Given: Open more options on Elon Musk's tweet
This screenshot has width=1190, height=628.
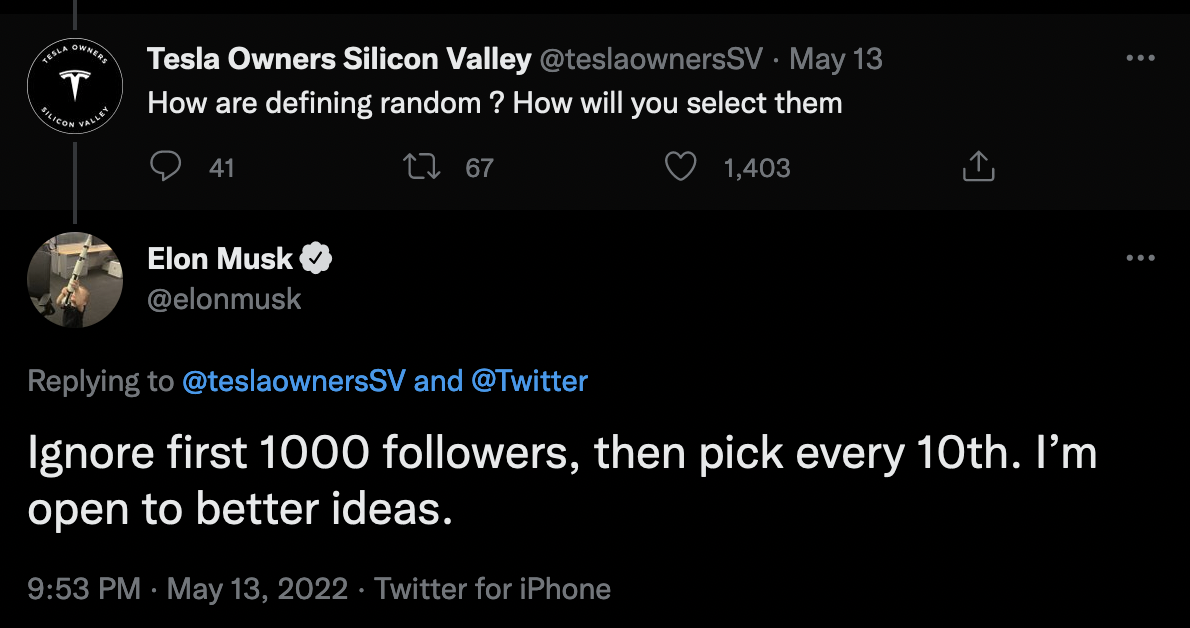Looking at the screenshot, I should 1140,257.
